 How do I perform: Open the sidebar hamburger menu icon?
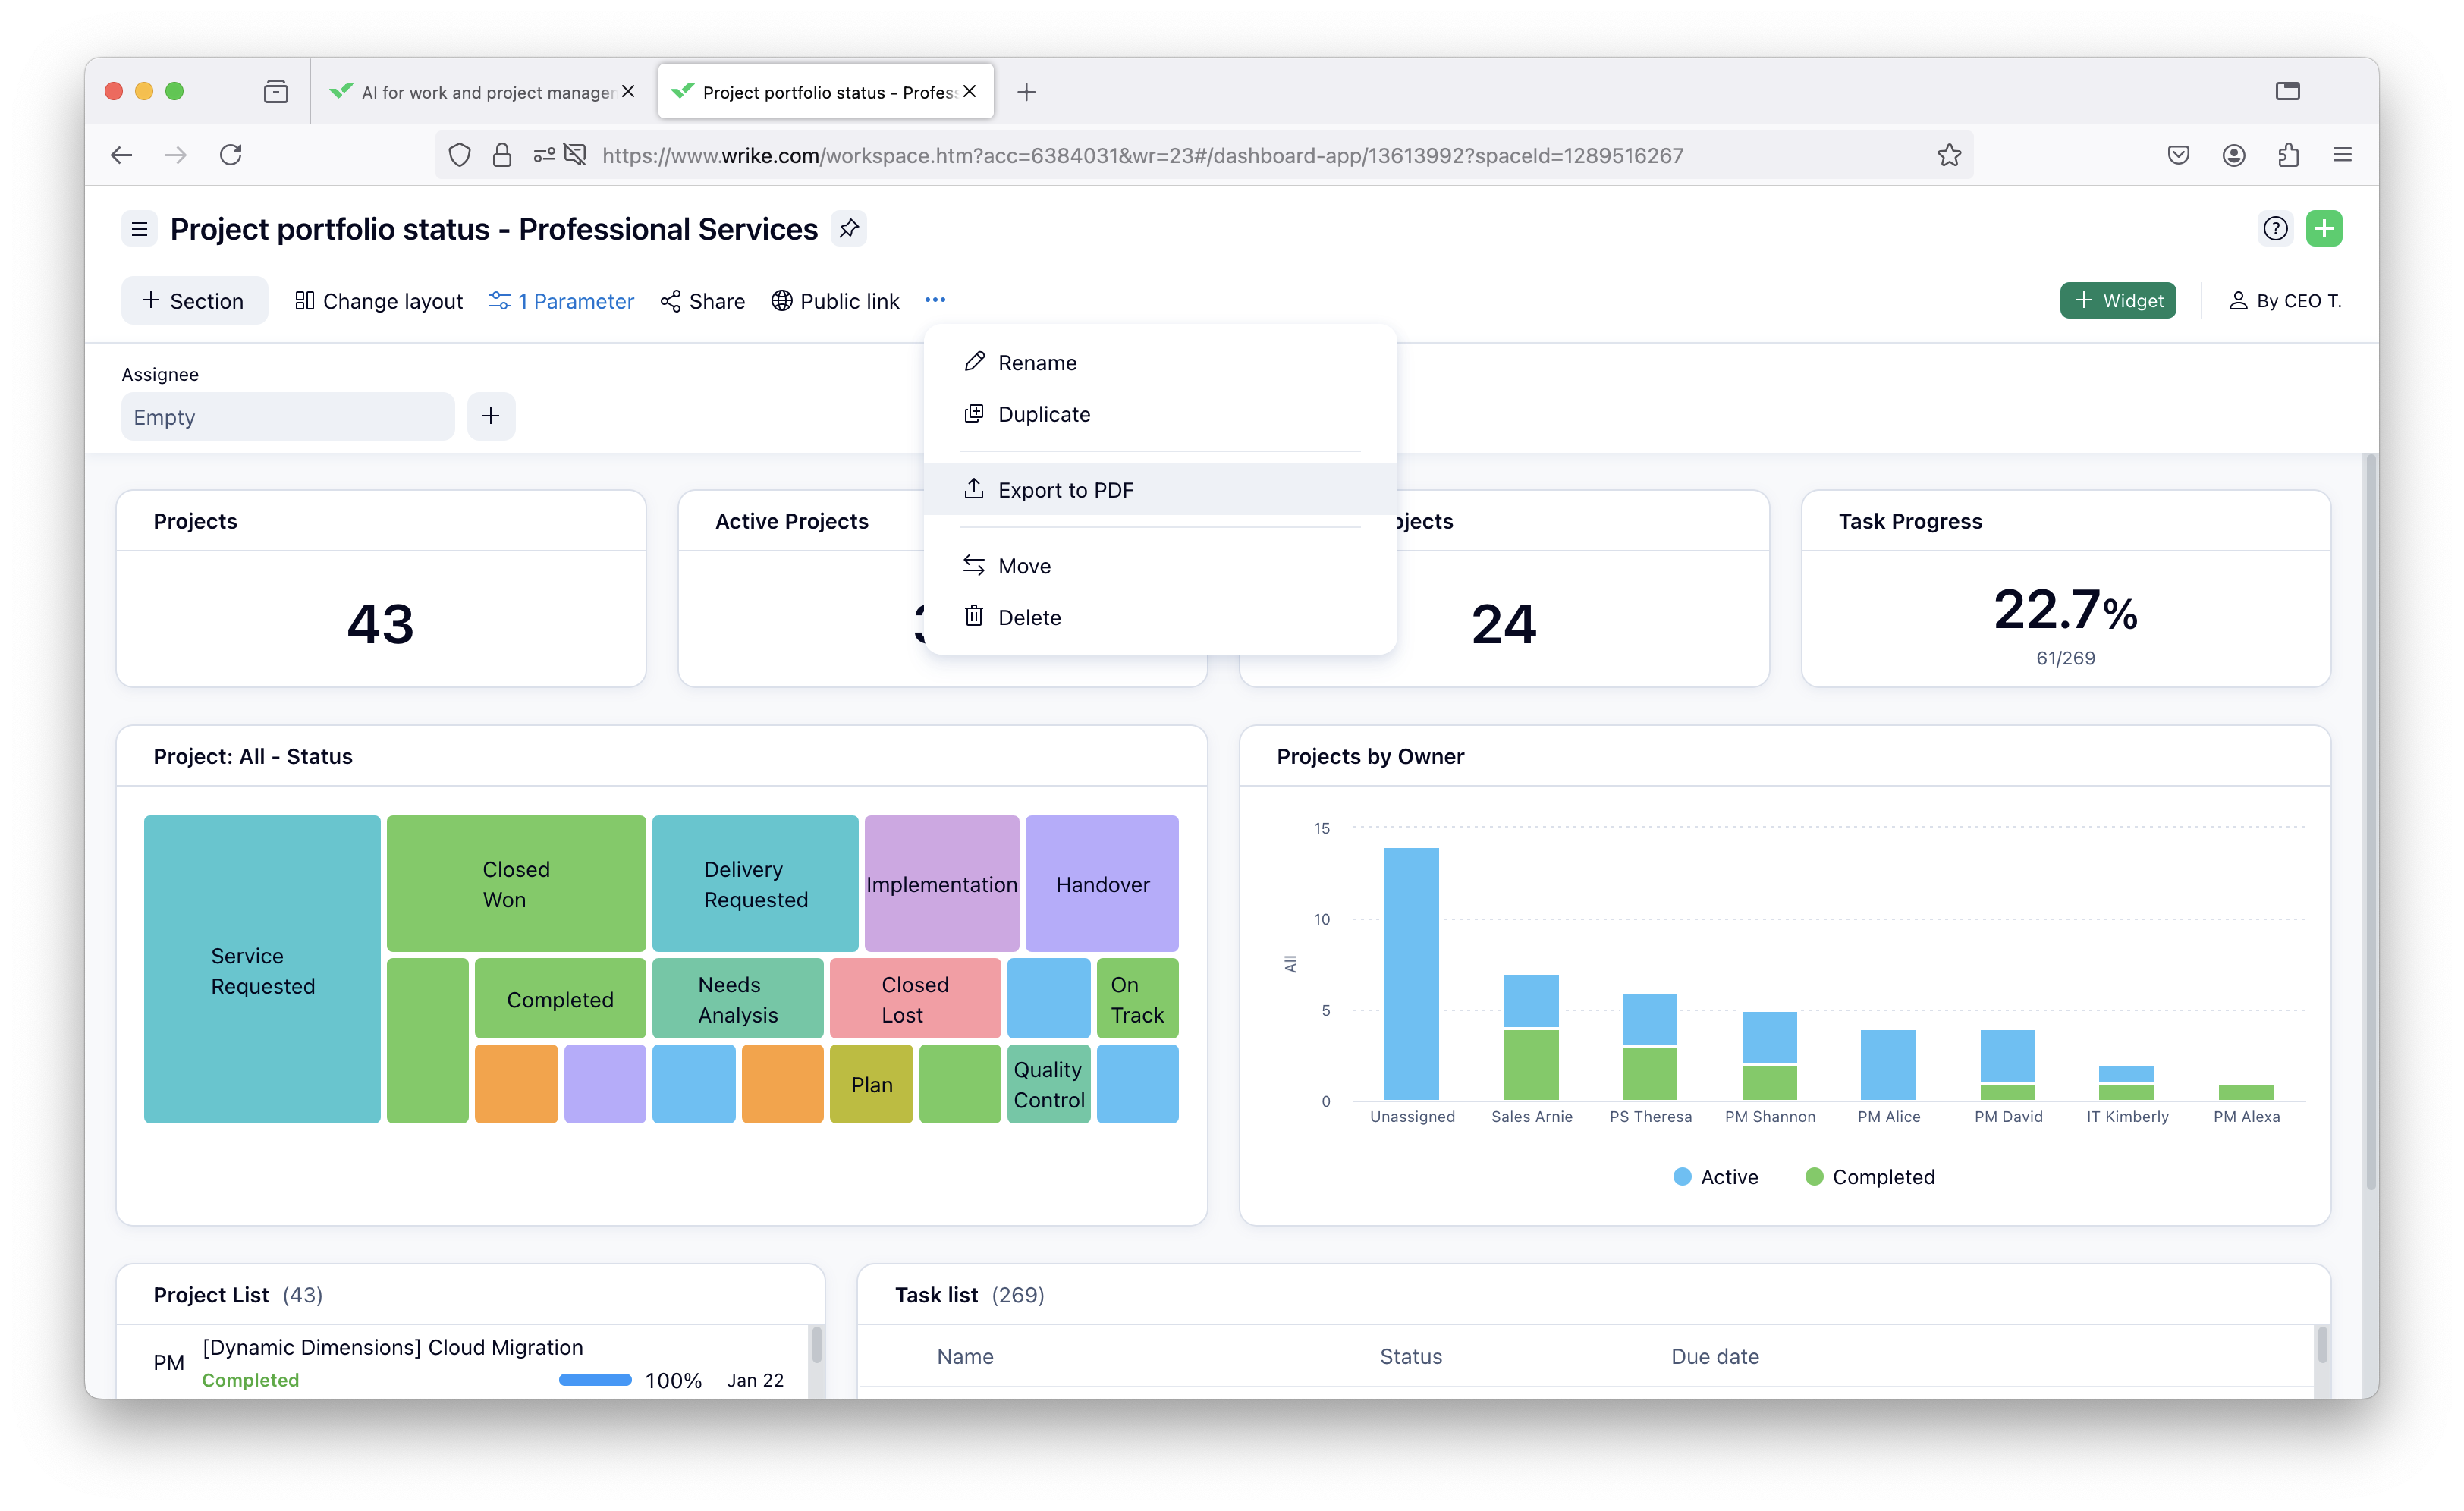point(140,229)
